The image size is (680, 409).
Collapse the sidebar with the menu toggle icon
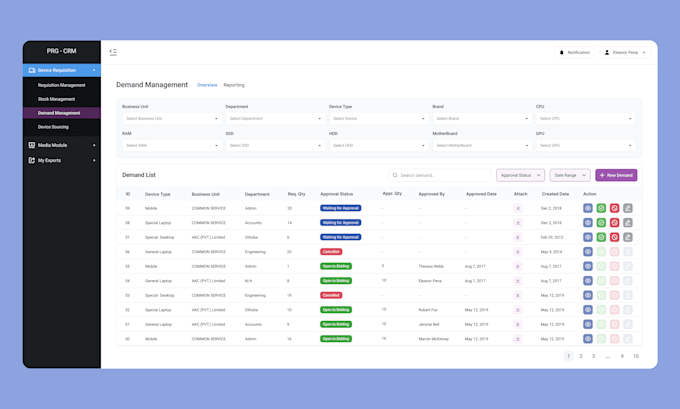click(x=113, y=52)
